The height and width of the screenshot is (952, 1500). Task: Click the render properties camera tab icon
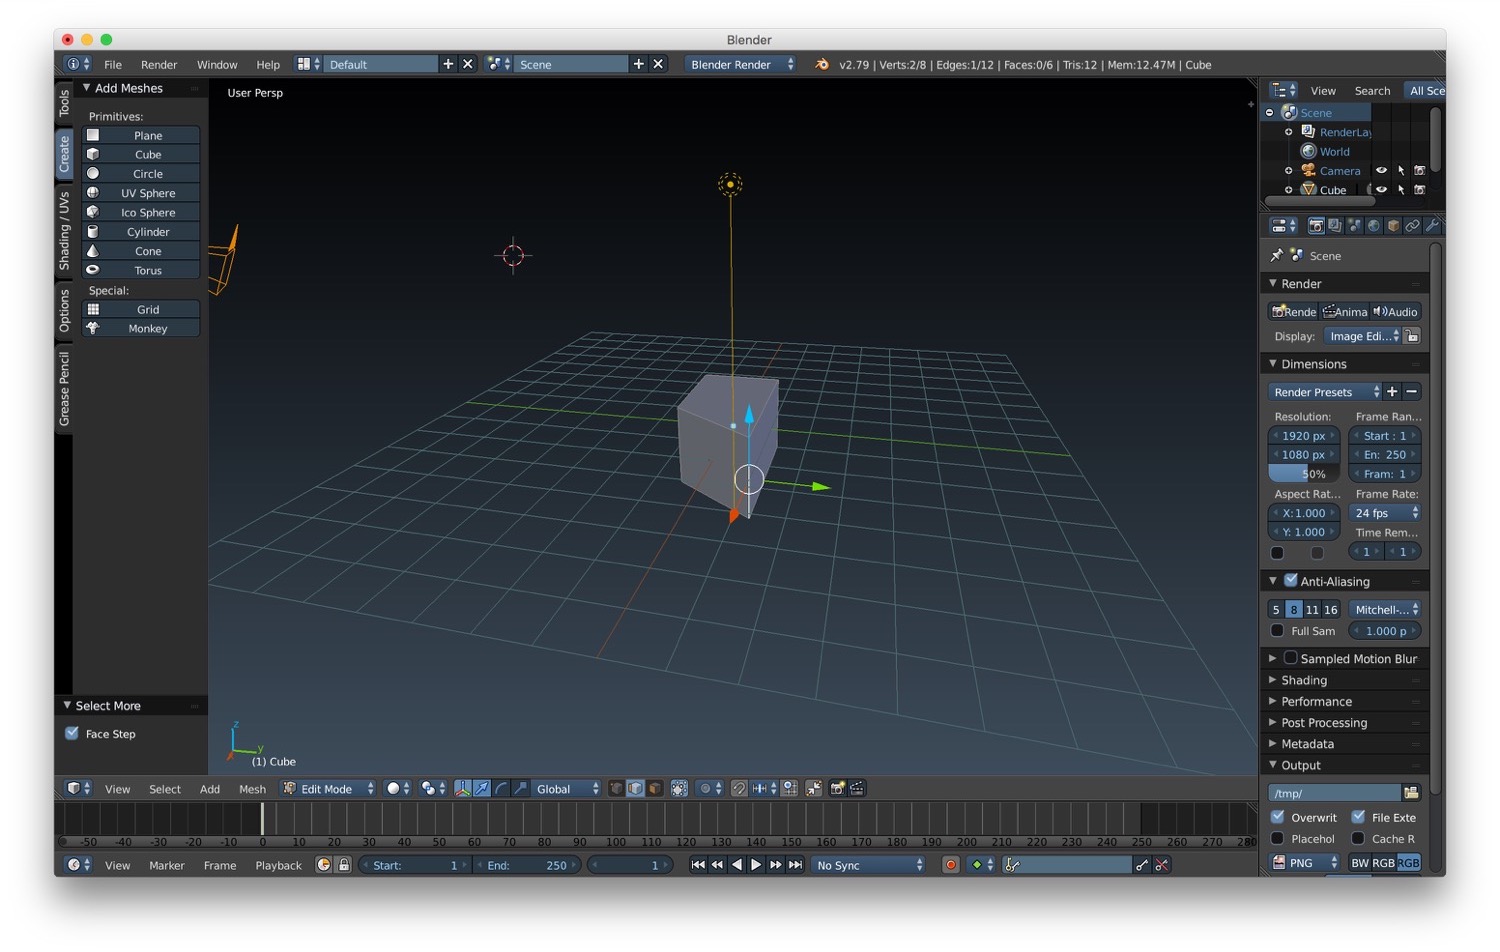[1316, 226]
